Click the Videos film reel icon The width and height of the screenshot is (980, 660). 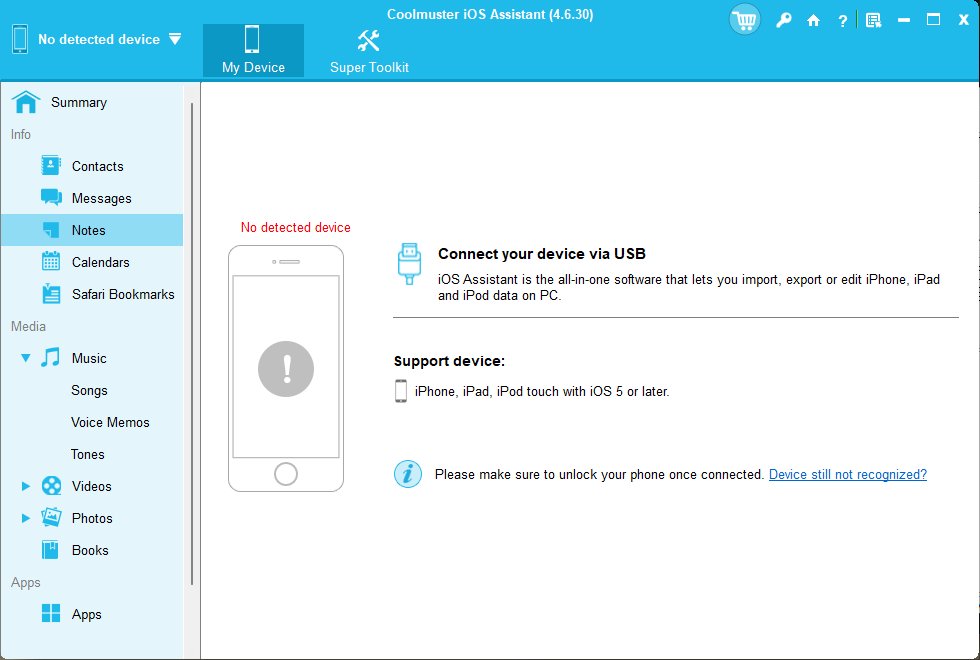coord(51,486)
